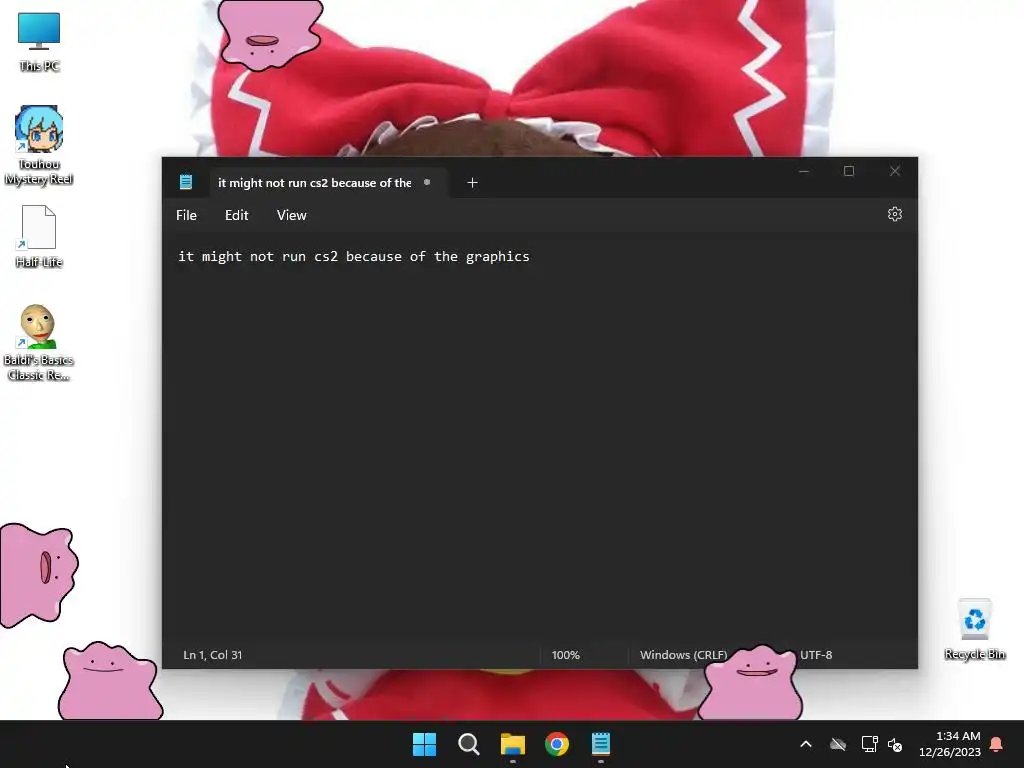Select This PC desktop icon

[x=39, y=42]
